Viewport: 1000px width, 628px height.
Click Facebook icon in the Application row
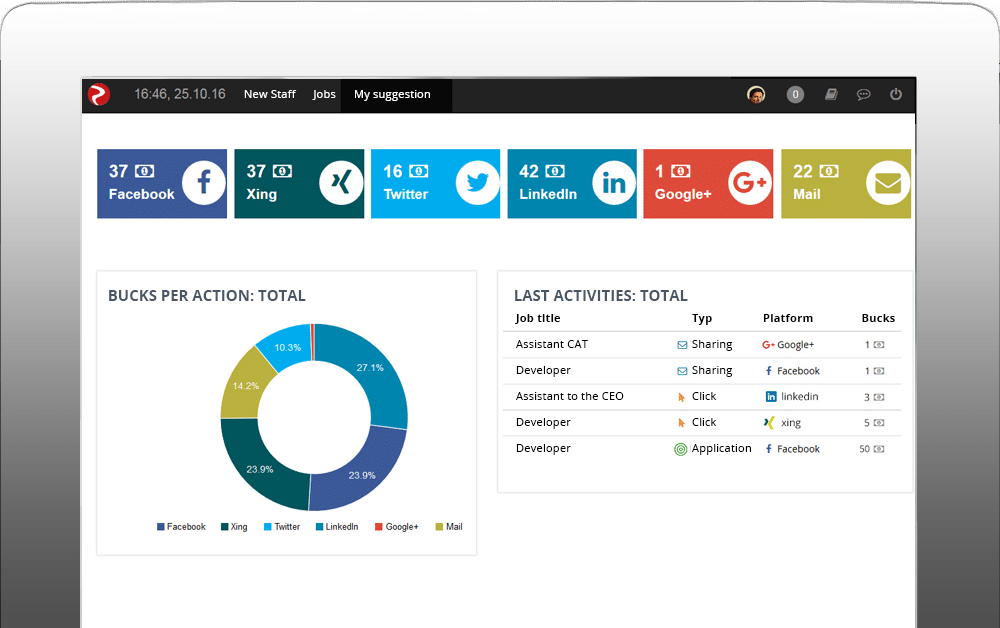[769, 449]
